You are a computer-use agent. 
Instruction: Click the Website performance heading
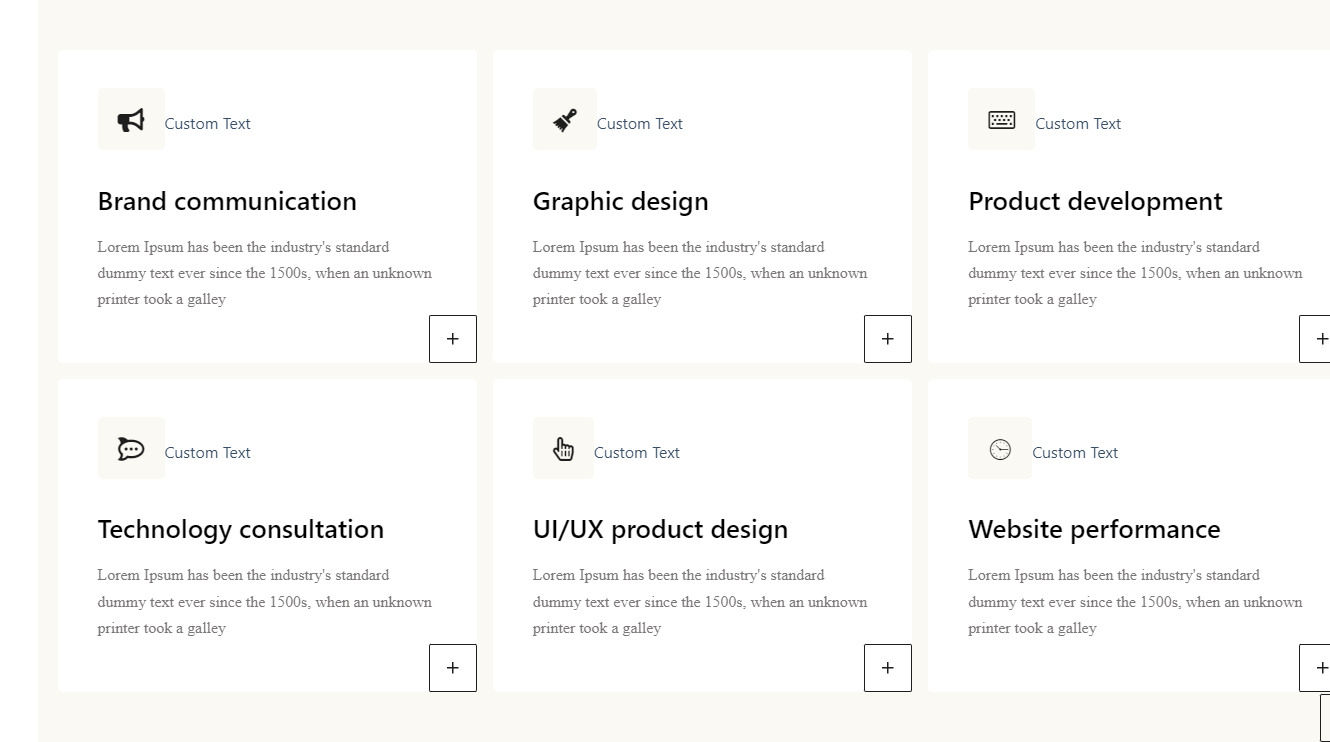click(1094, 529)
